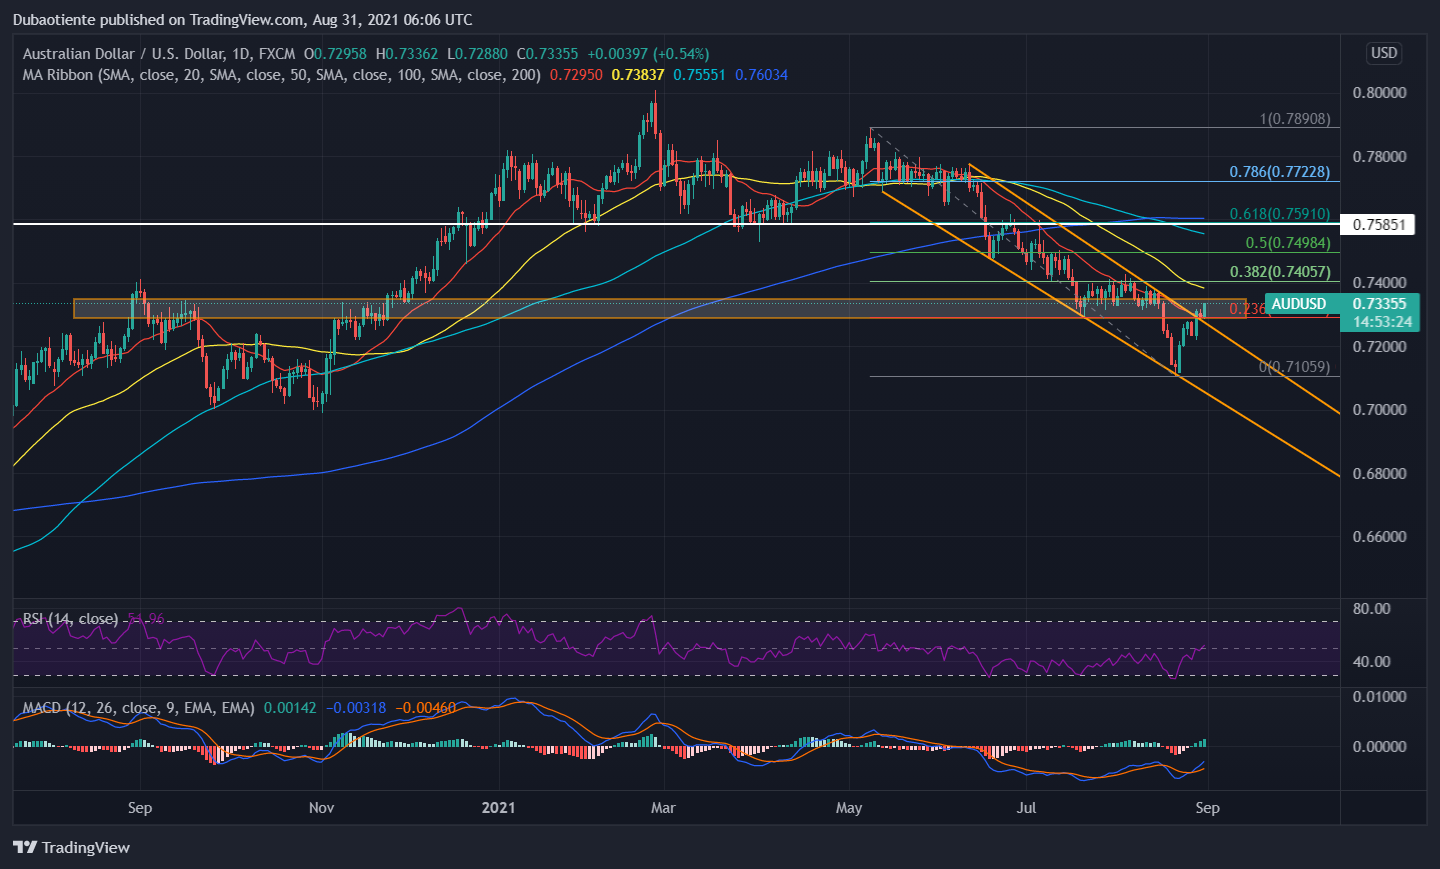Image resolution: width=1440 pixels, height=869 pixels.
Task: Click the 2021 label on the time axis
Action: pyautogui.click(x=498, y=808)
